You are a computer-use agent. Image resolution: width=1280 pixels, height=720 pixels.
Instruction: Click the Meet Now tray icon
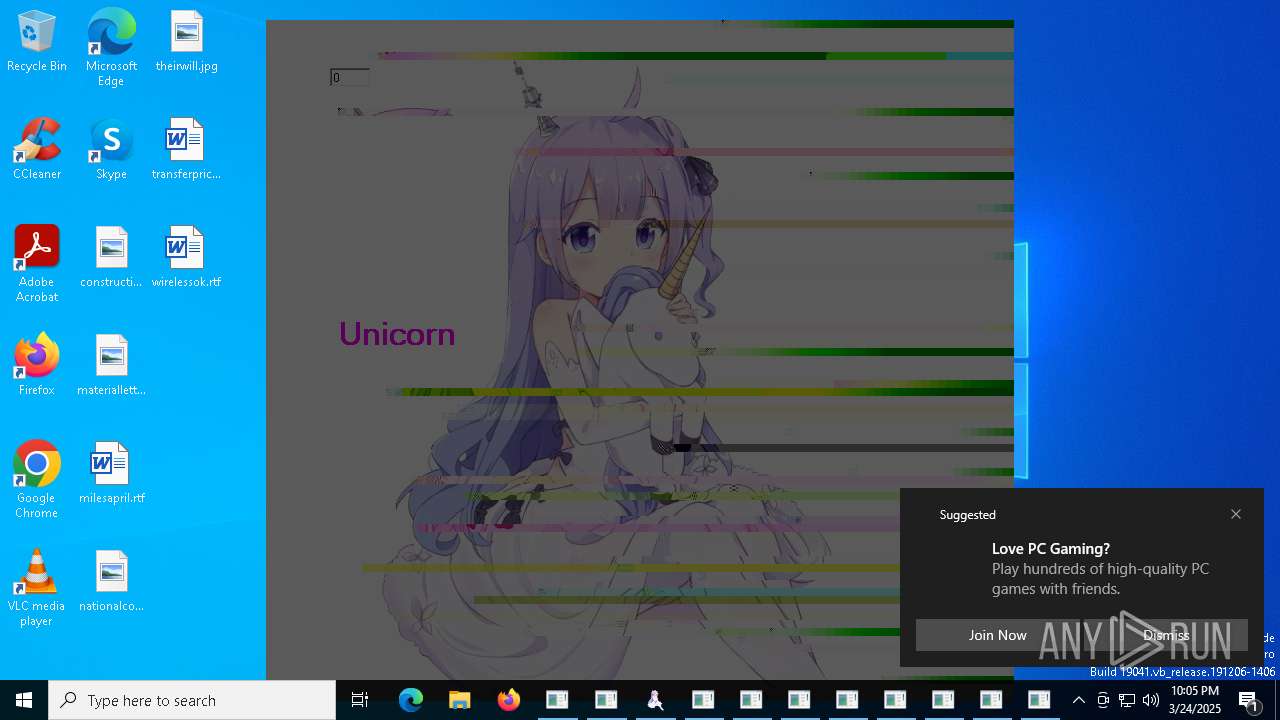pos(1103,700)
